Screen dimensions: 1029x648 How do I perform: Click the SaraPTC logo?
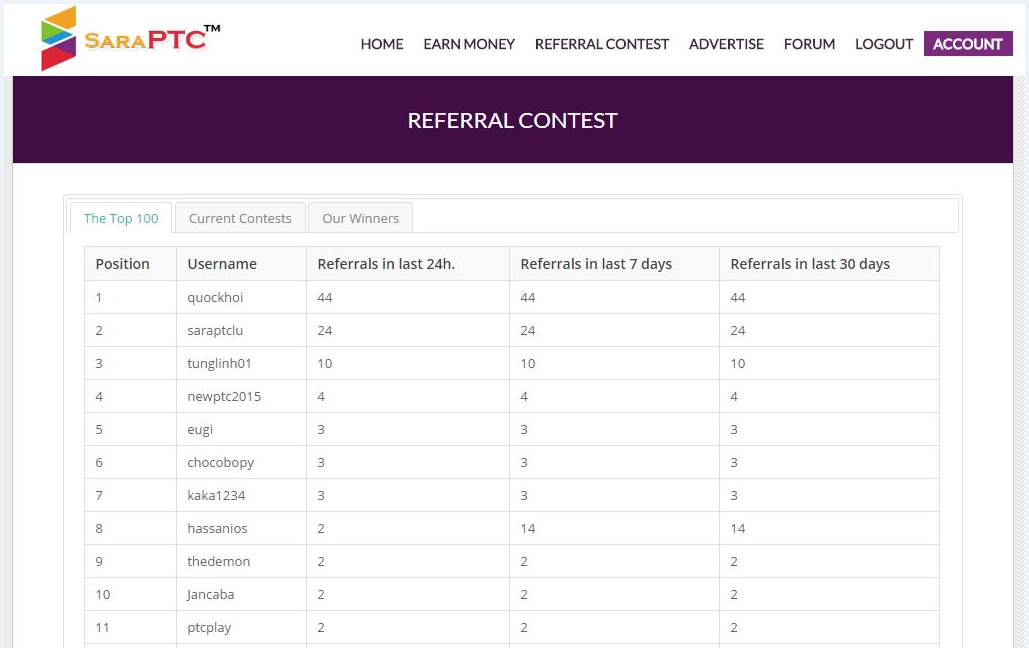[128, 39]
